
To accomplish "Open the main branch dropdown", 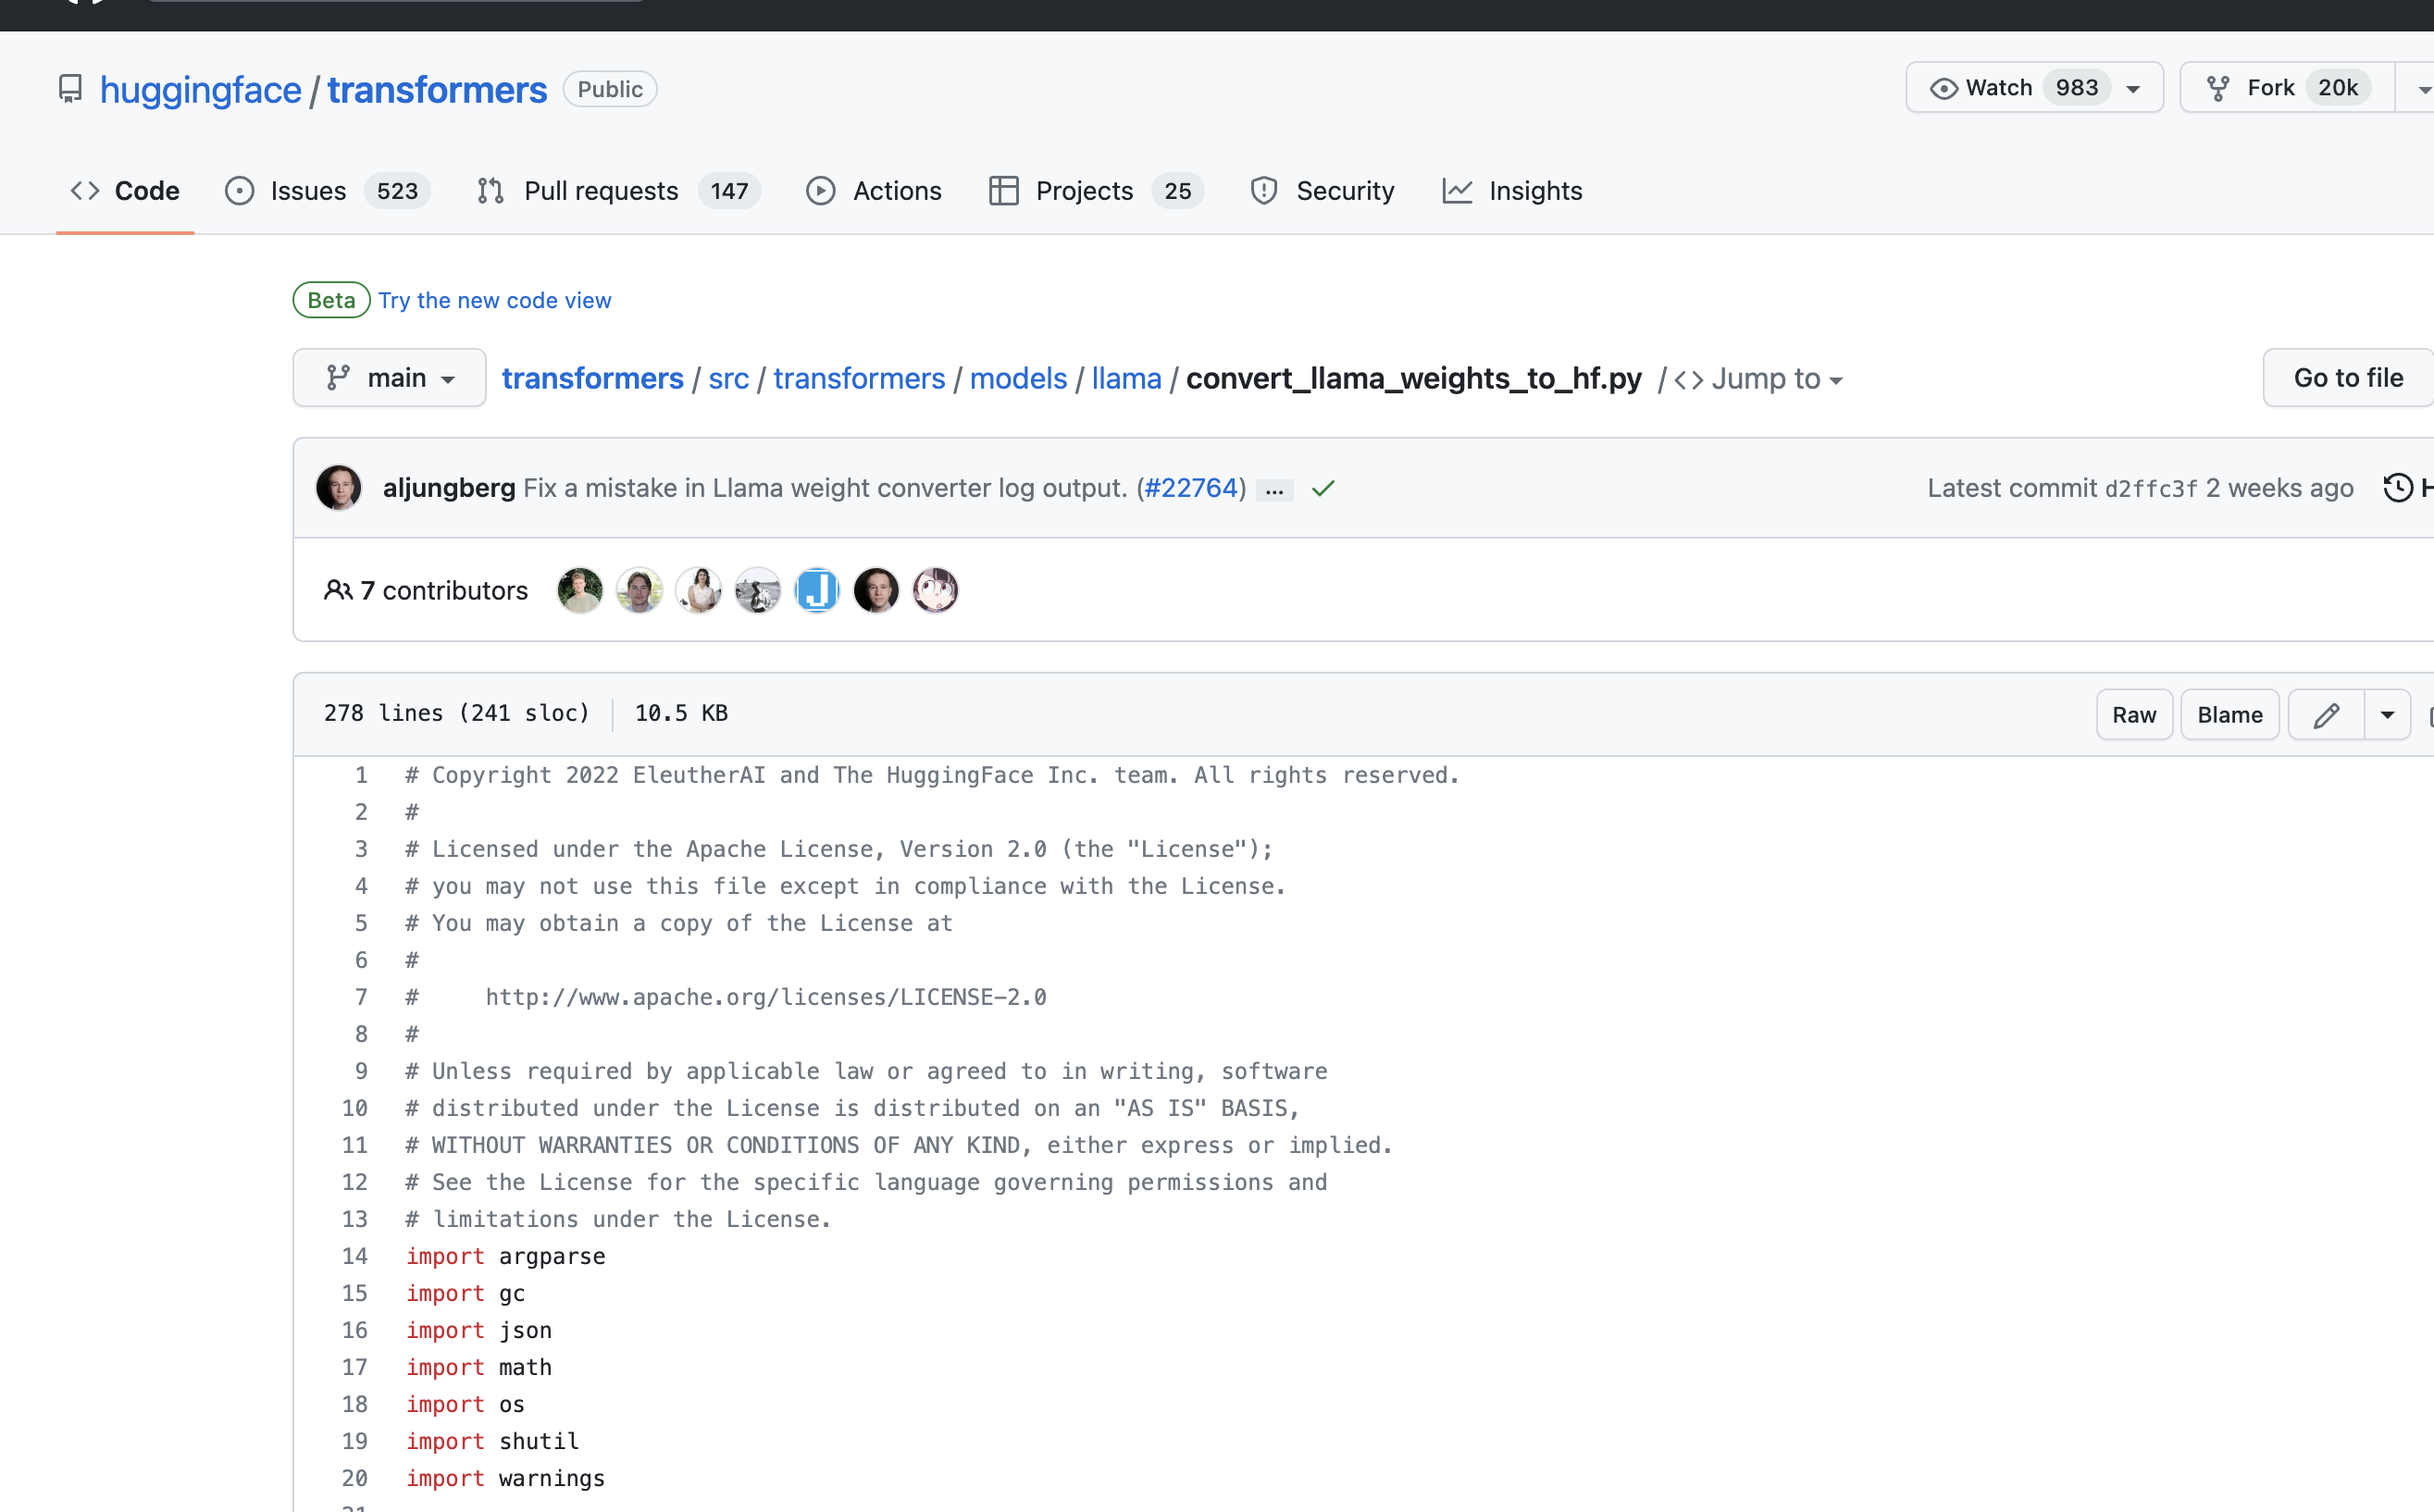I will click(x=389, y=378).
